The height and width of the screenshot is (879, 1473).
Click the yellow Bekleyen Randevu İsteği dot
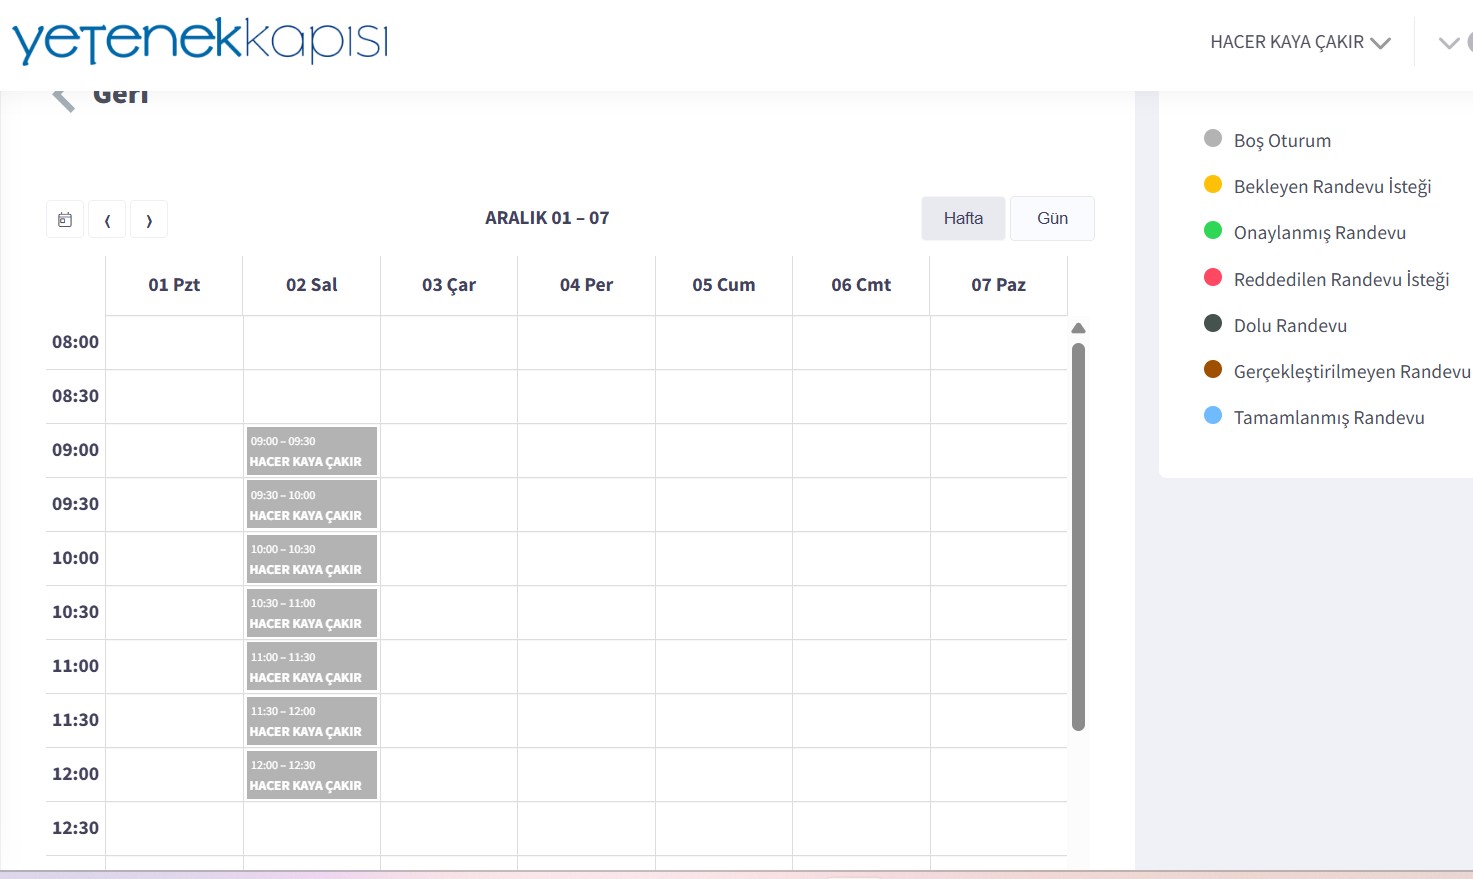coord(1213,185)
